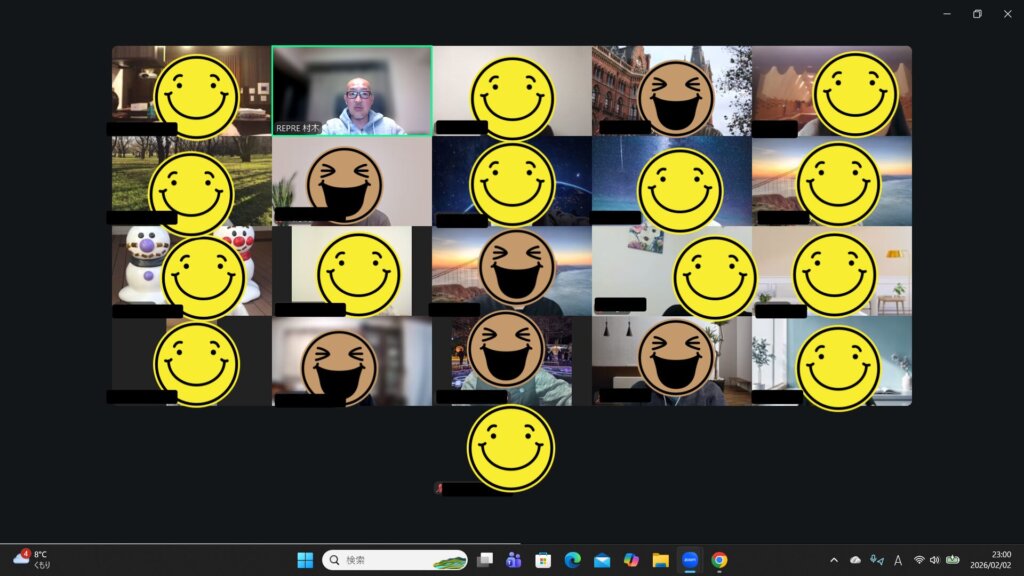Open the Windows Start menu
The height and width of the screenshot is (576, 1024).
(x=305, y=560)
